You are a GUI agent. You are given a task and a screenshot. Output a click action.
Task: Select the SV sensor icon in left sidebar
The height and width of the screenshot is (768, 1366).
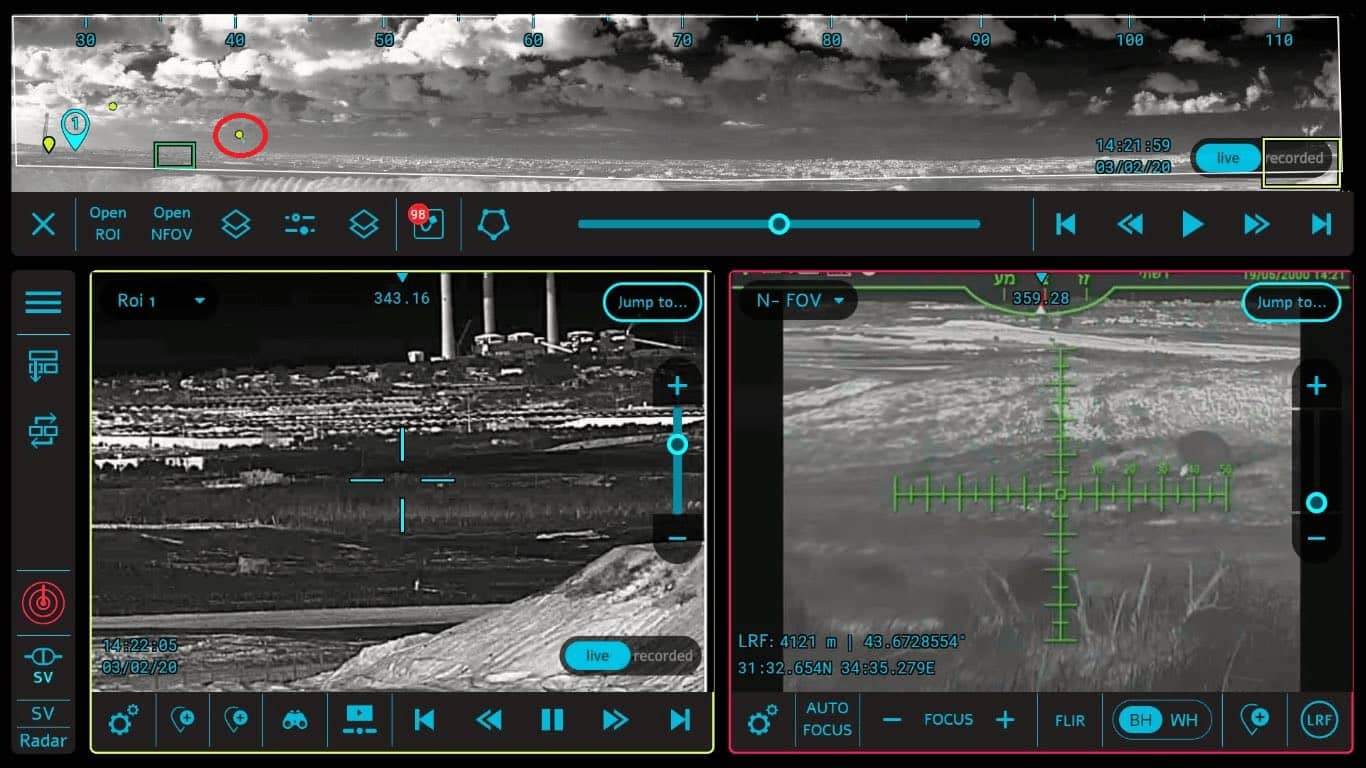[42, 660]
